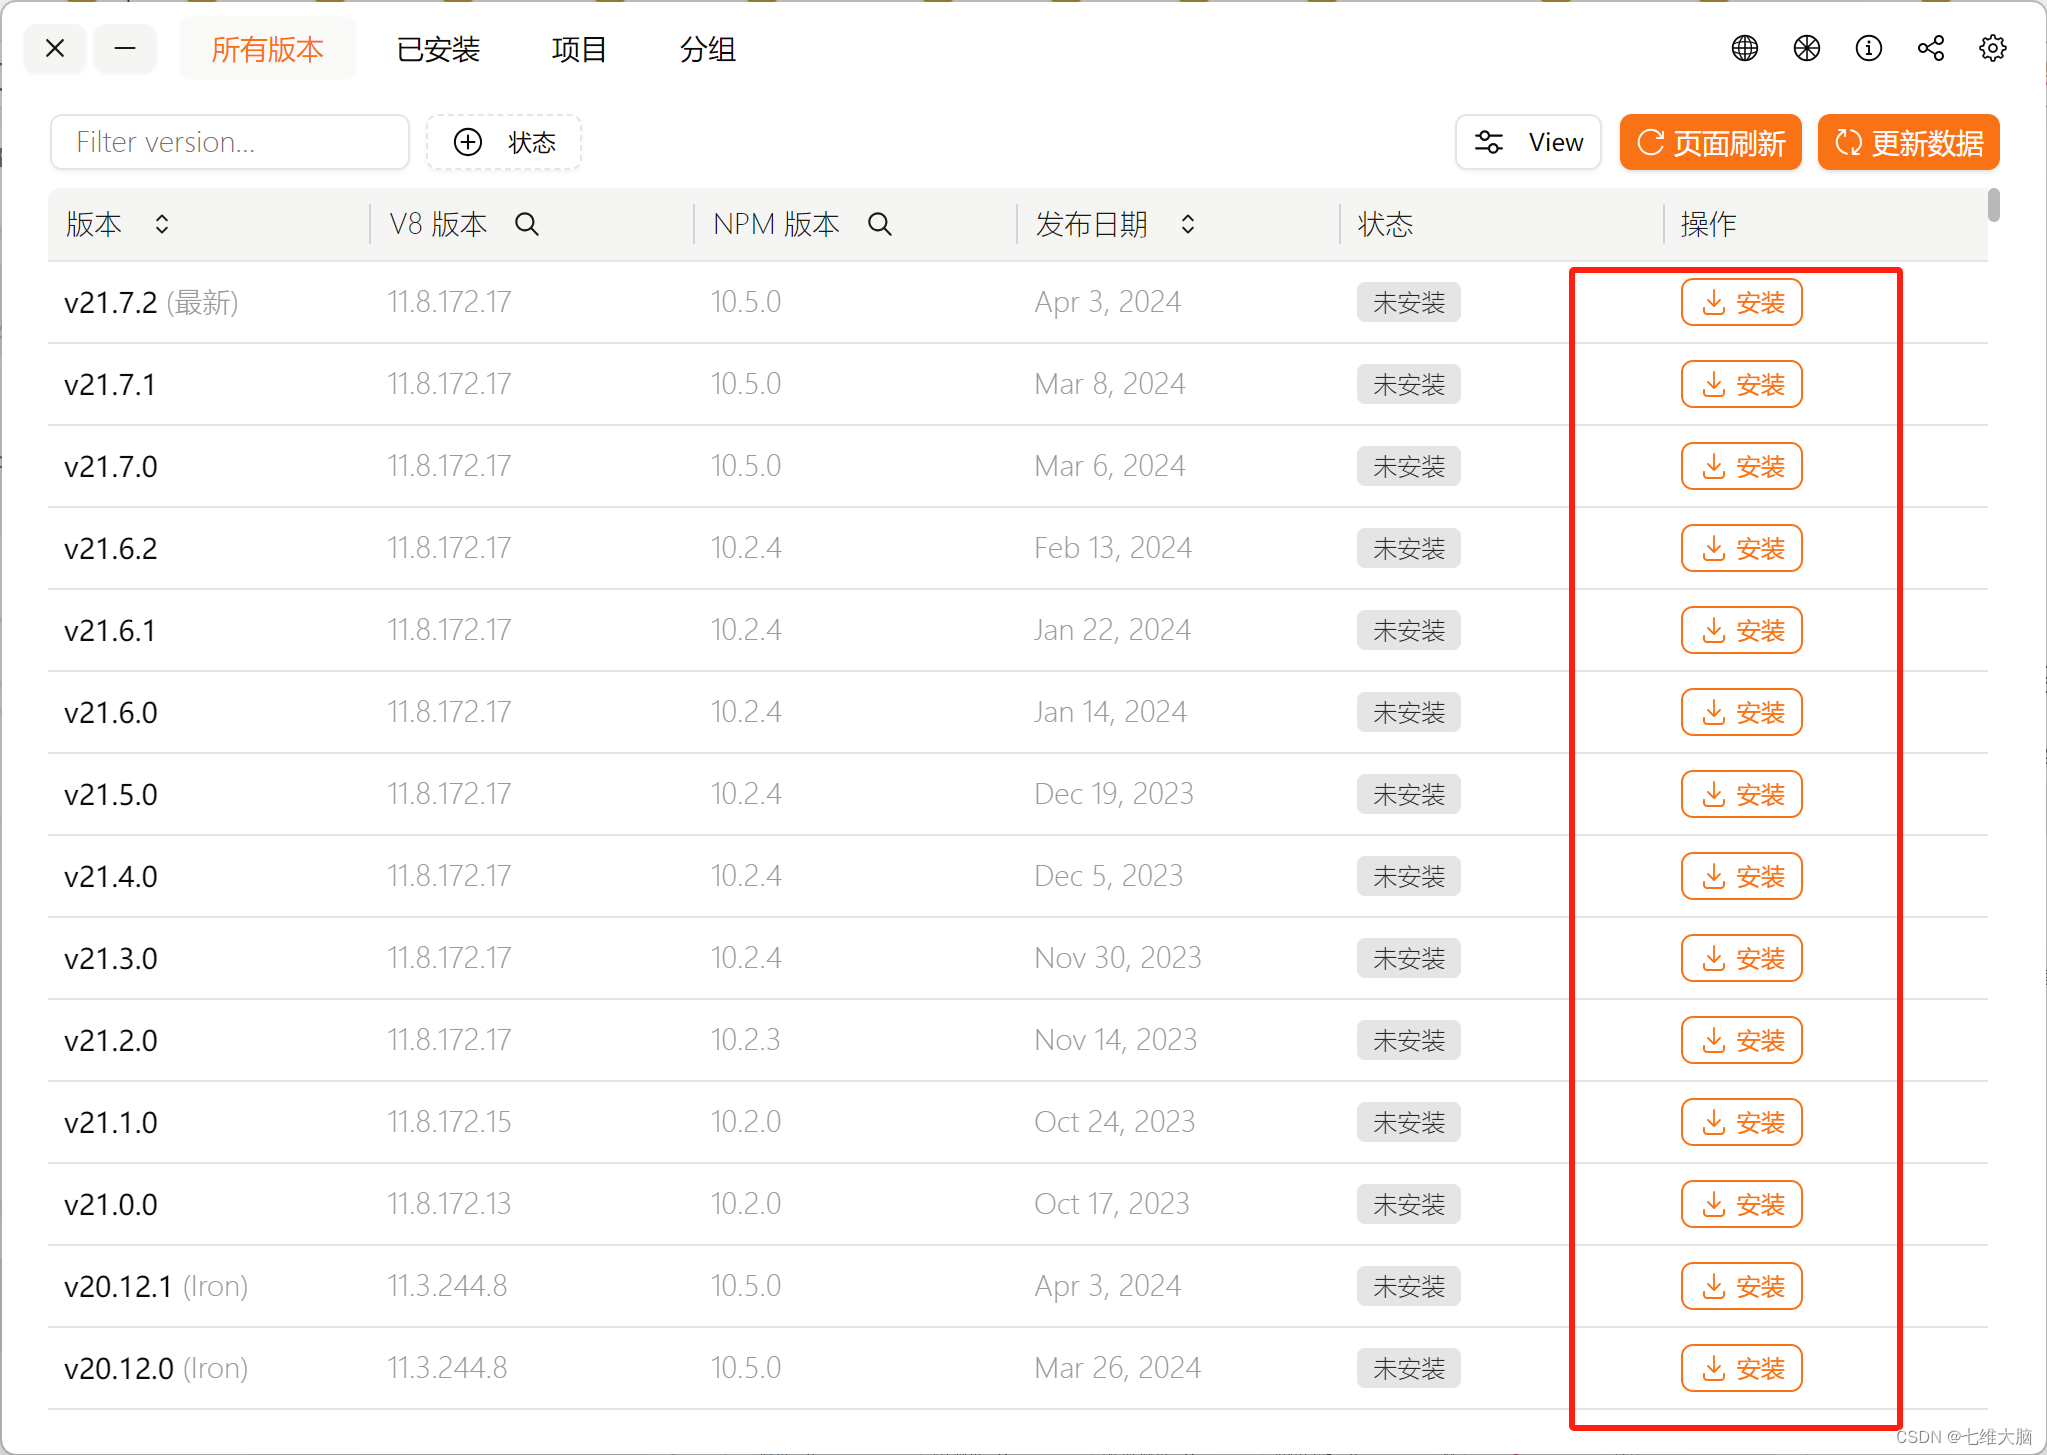The width and height of the screenshot is (2047, 1455).
Task: Open the info circle icon
Action: (1869, 48)
